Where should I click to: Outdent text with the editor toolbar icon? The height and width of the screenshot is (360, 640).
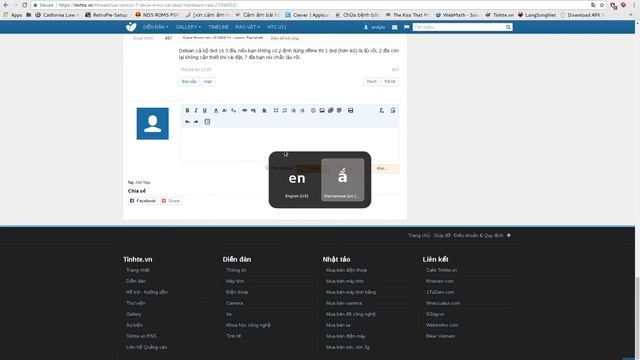click(293, 110)
